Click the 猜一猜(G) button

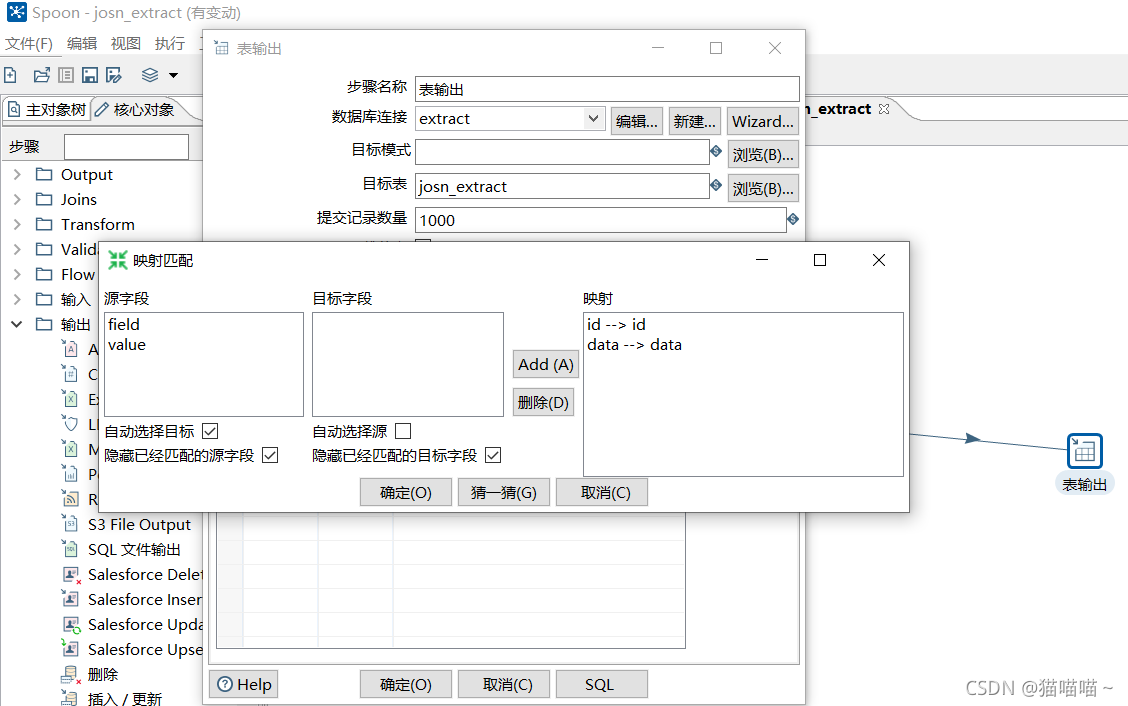(x=504, y=492)
